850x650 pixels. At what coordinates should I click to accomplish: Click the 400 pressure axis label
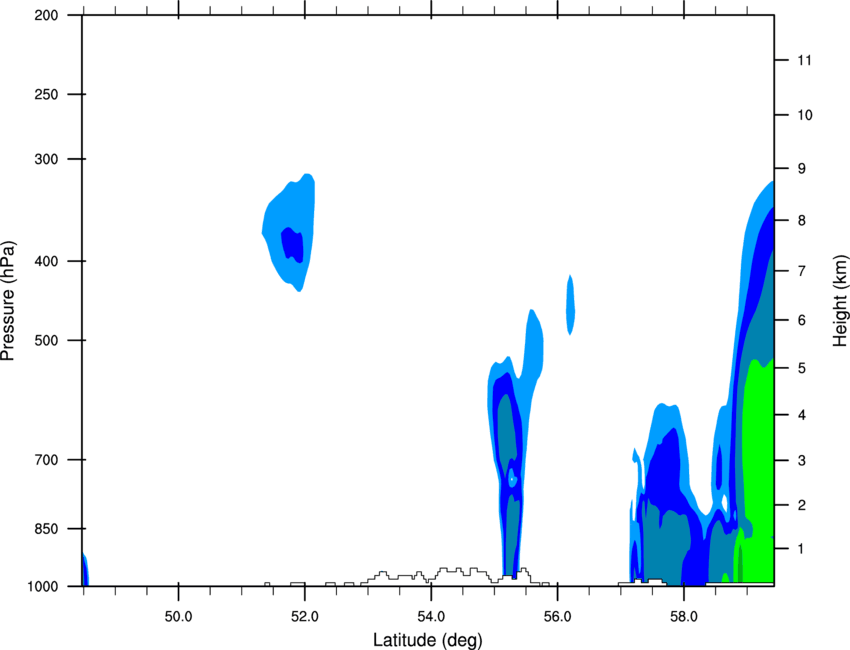pos(46,261)
